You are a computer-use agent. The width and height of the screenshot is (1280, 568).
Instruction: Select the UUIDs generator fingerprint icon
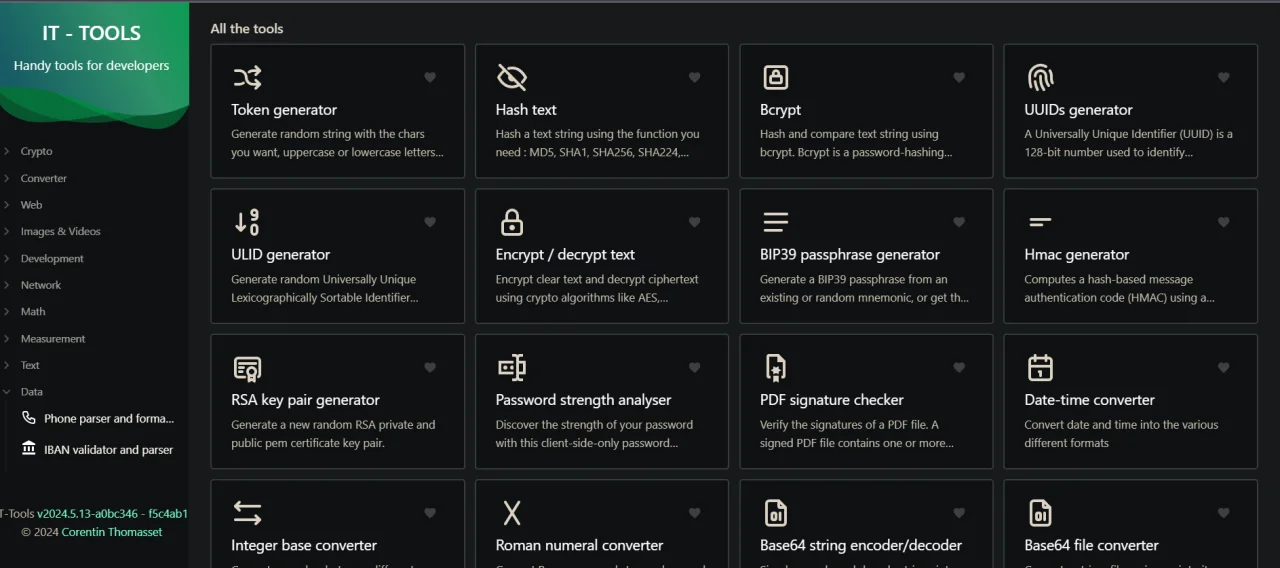[1040, 77]
